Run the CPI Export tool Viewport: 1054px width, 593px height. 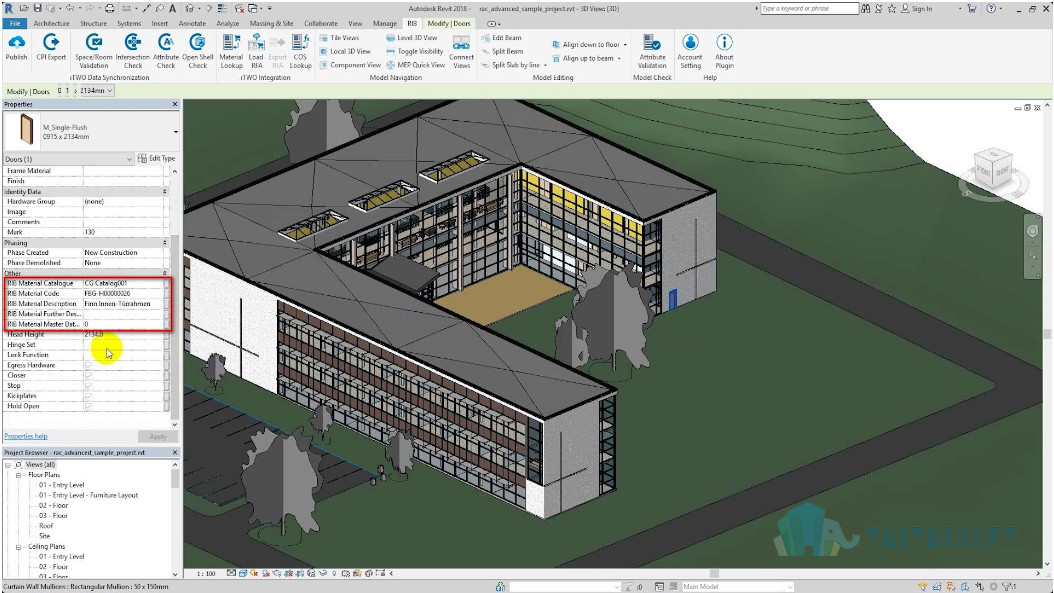pos(51,48)
